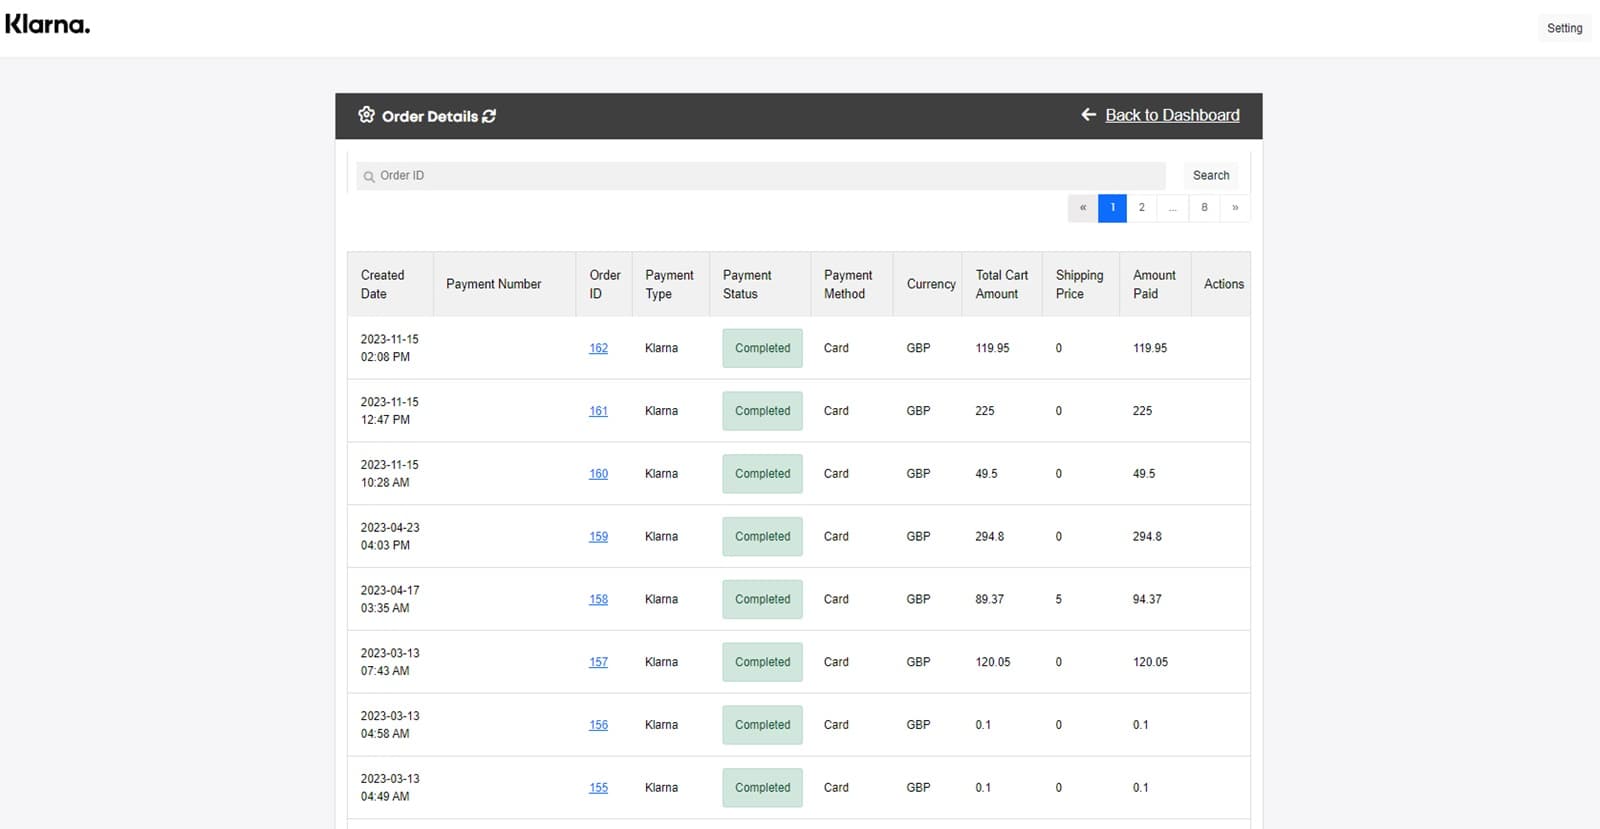Click shipping price 5 for order 158
Screen dimensions: 1600x829
1059,599
